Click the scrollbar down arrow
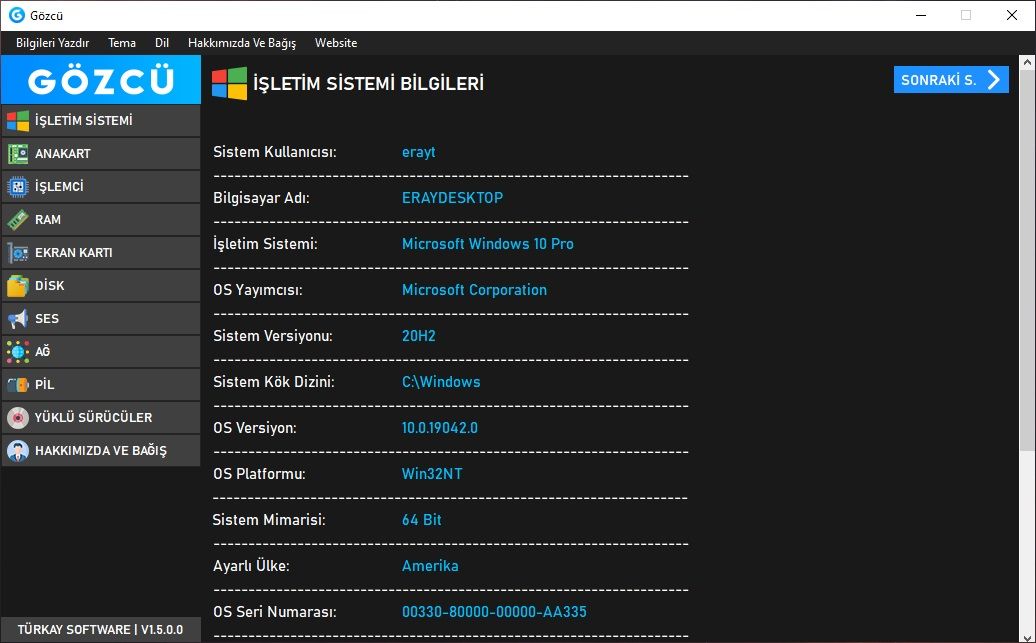The image size is (1036, 643). pyautogui.click(x=1027, y=636)
